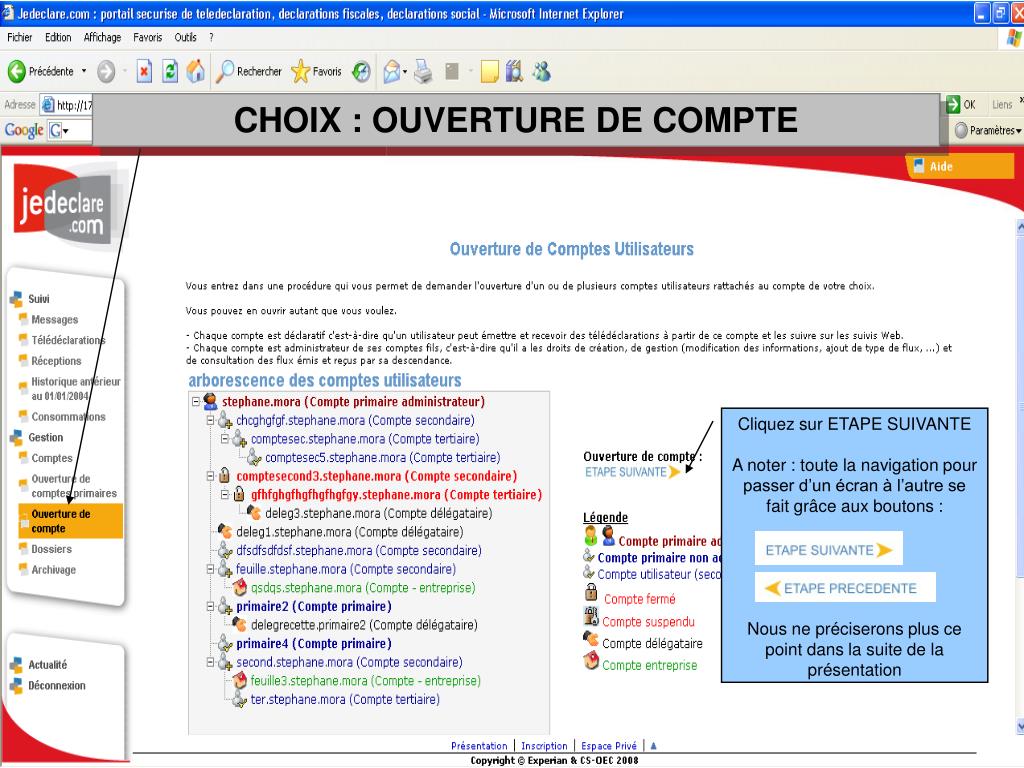Viewport: 1024px width, 768px height.
Task: Click the enterprise icon beside feuille3.stephane.mora
Action: (x=240, y=680)
